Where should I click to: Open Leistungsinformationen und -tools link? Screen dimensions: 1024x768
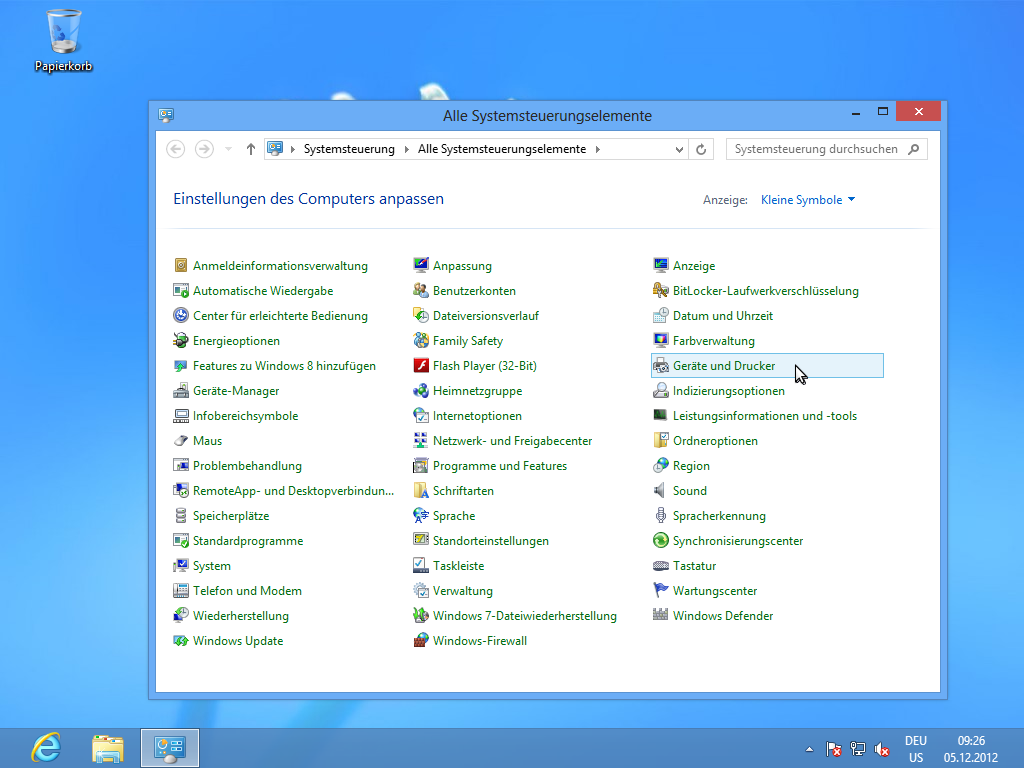765,416
